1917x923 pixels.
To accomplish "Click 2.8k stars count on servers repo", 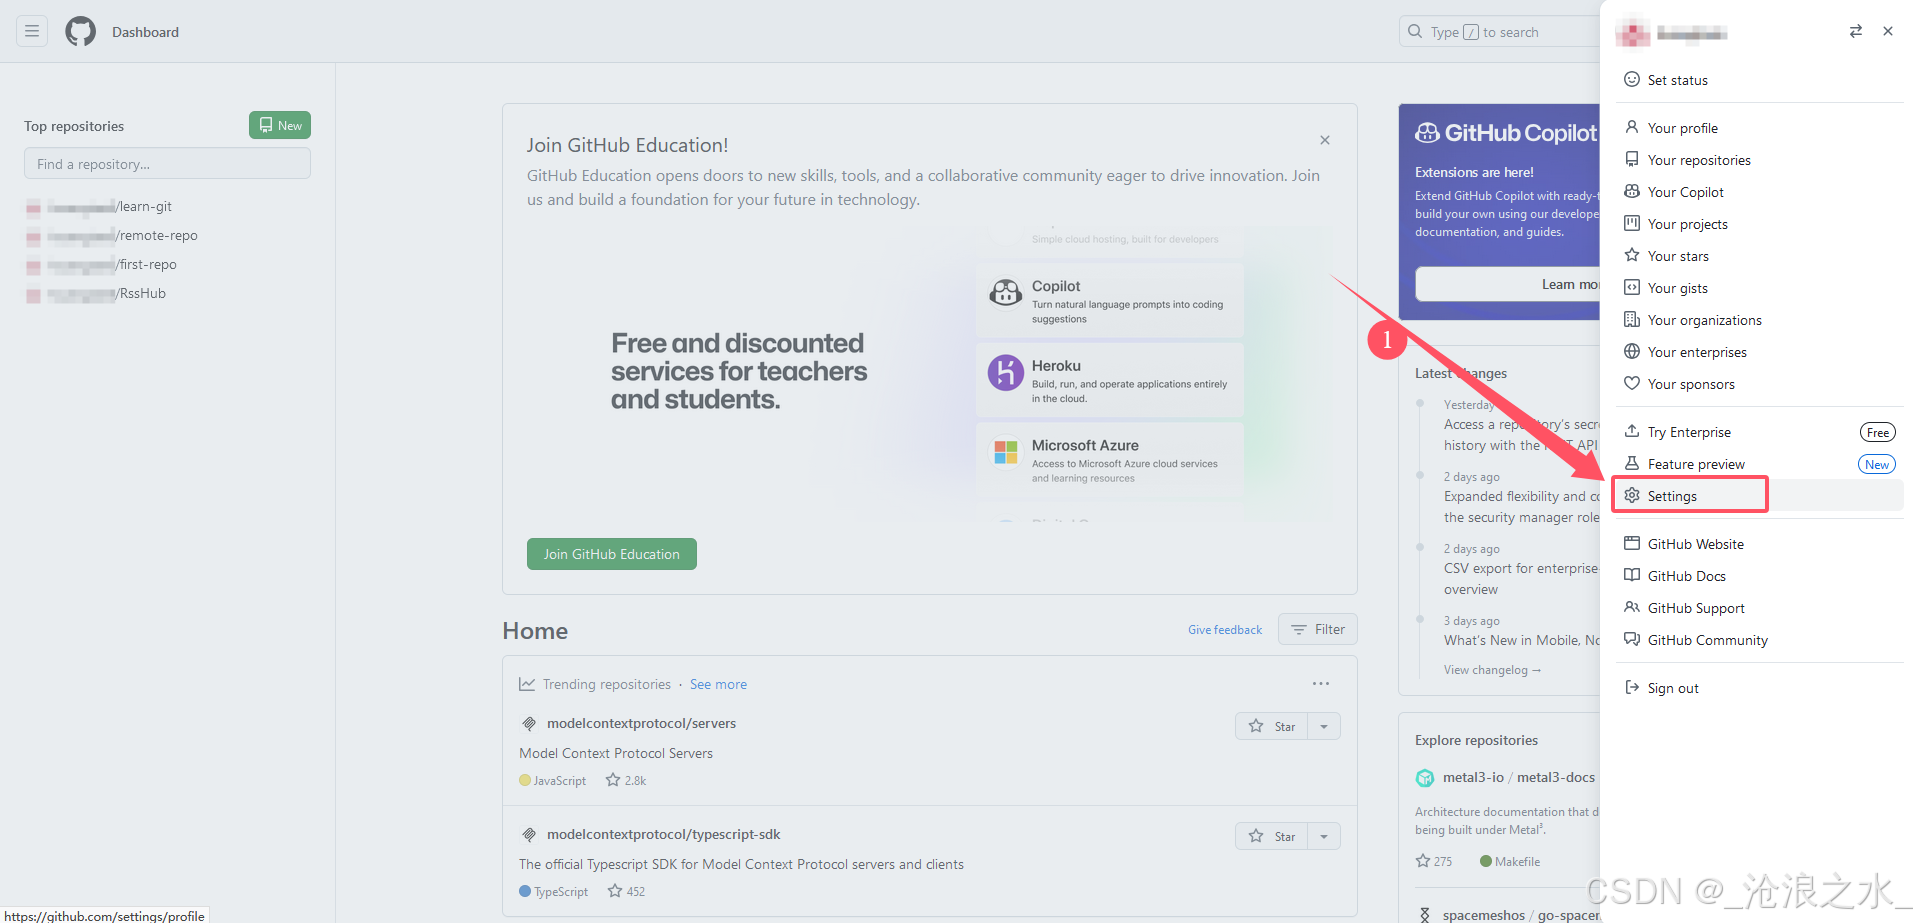I will pos(626,781).
